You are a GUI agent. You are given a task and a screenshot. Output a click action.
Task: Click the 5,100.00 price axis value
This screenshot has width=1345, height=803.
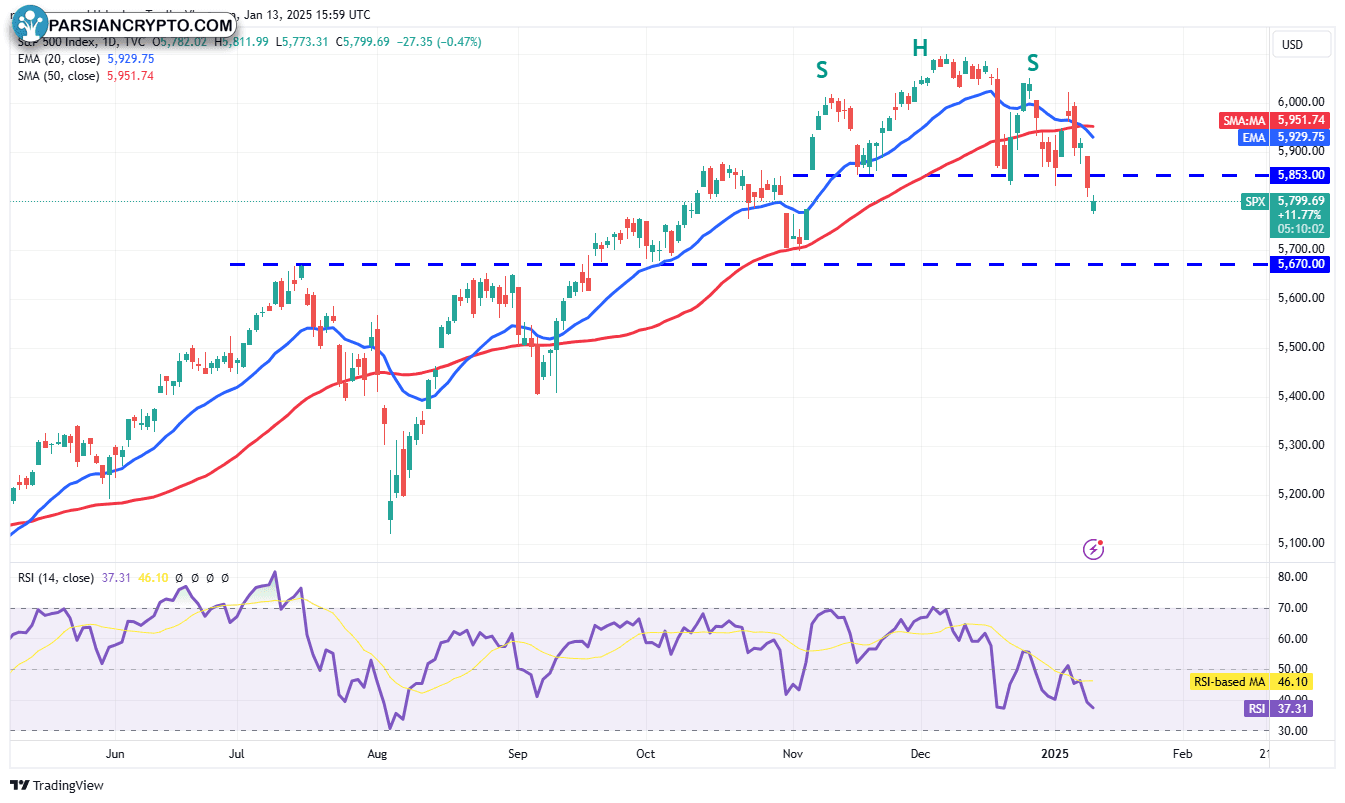point(1301,543)
